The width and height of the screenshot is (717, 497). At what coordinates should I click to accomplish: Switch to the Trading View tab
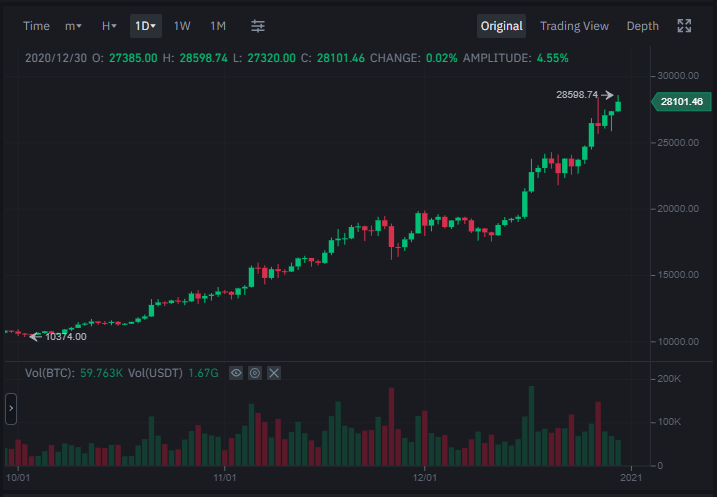(x=574, y=26)
